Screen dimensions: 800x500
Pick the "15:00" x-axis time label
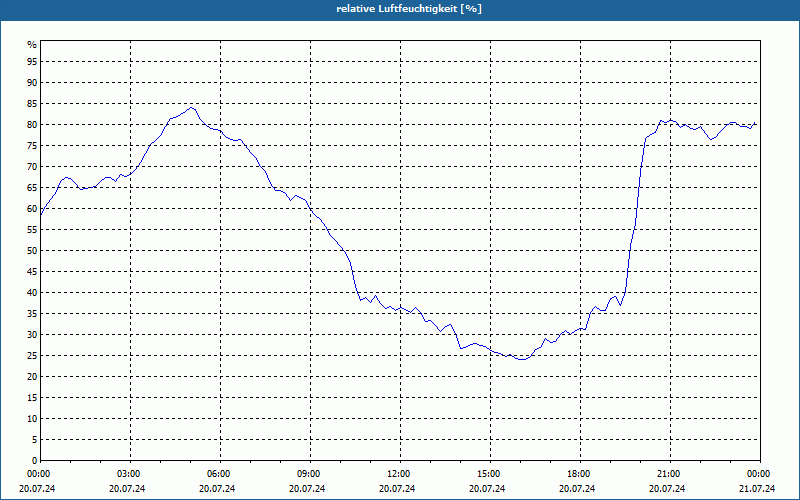(x=488, y=474)
